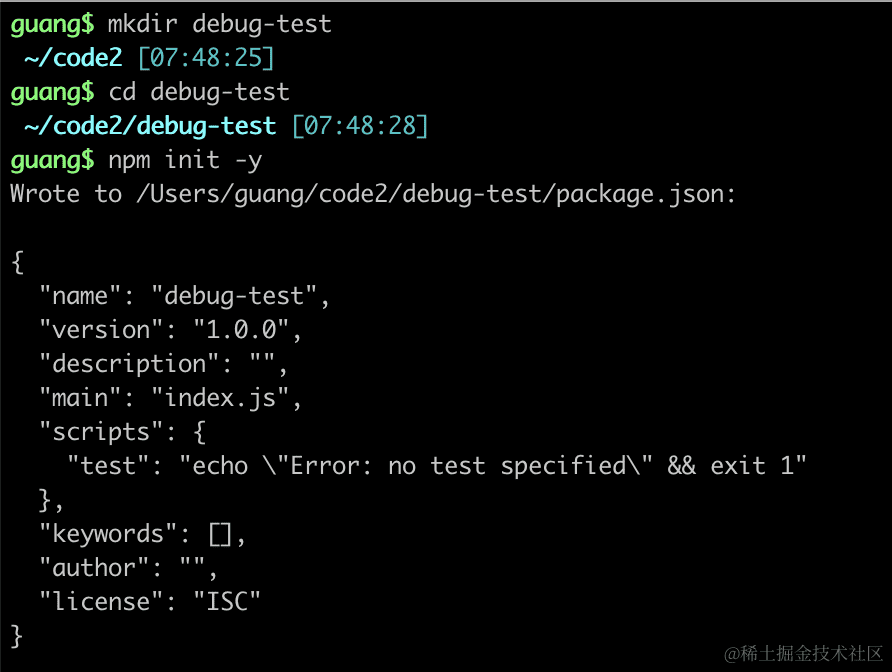Viewport: 892px width, 672px height.
Task: Click the closing curly brace of the JSON
Action: [17, 635]
